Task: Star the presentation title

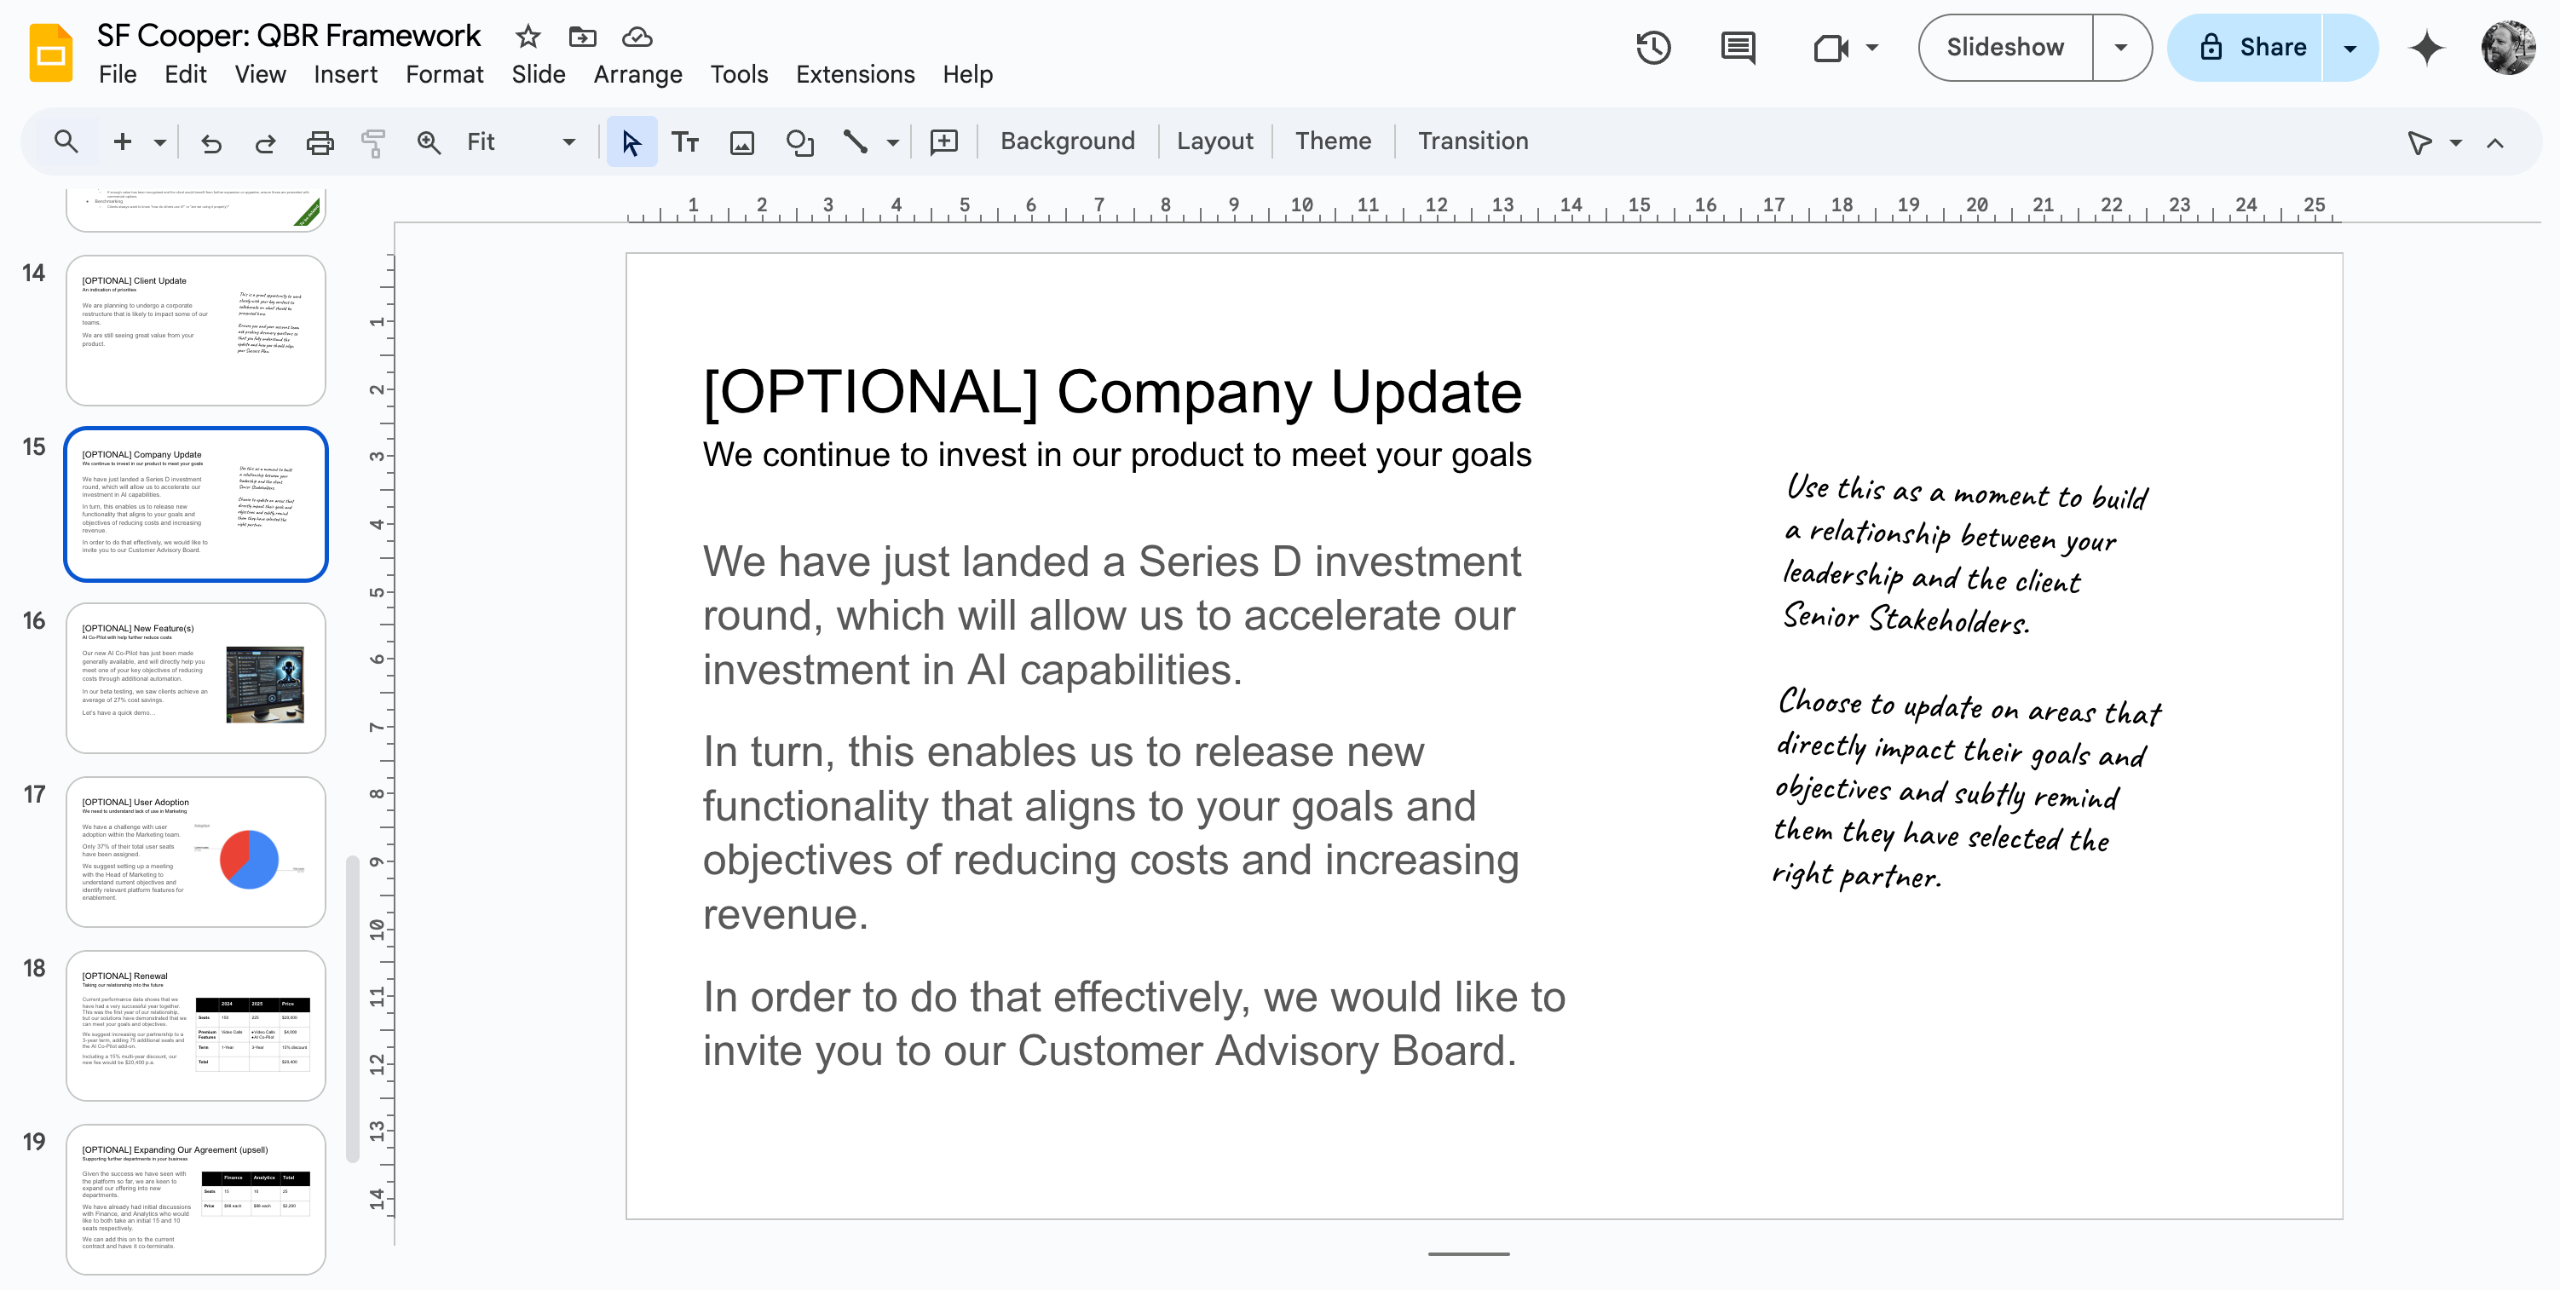Action: (528, 37)
